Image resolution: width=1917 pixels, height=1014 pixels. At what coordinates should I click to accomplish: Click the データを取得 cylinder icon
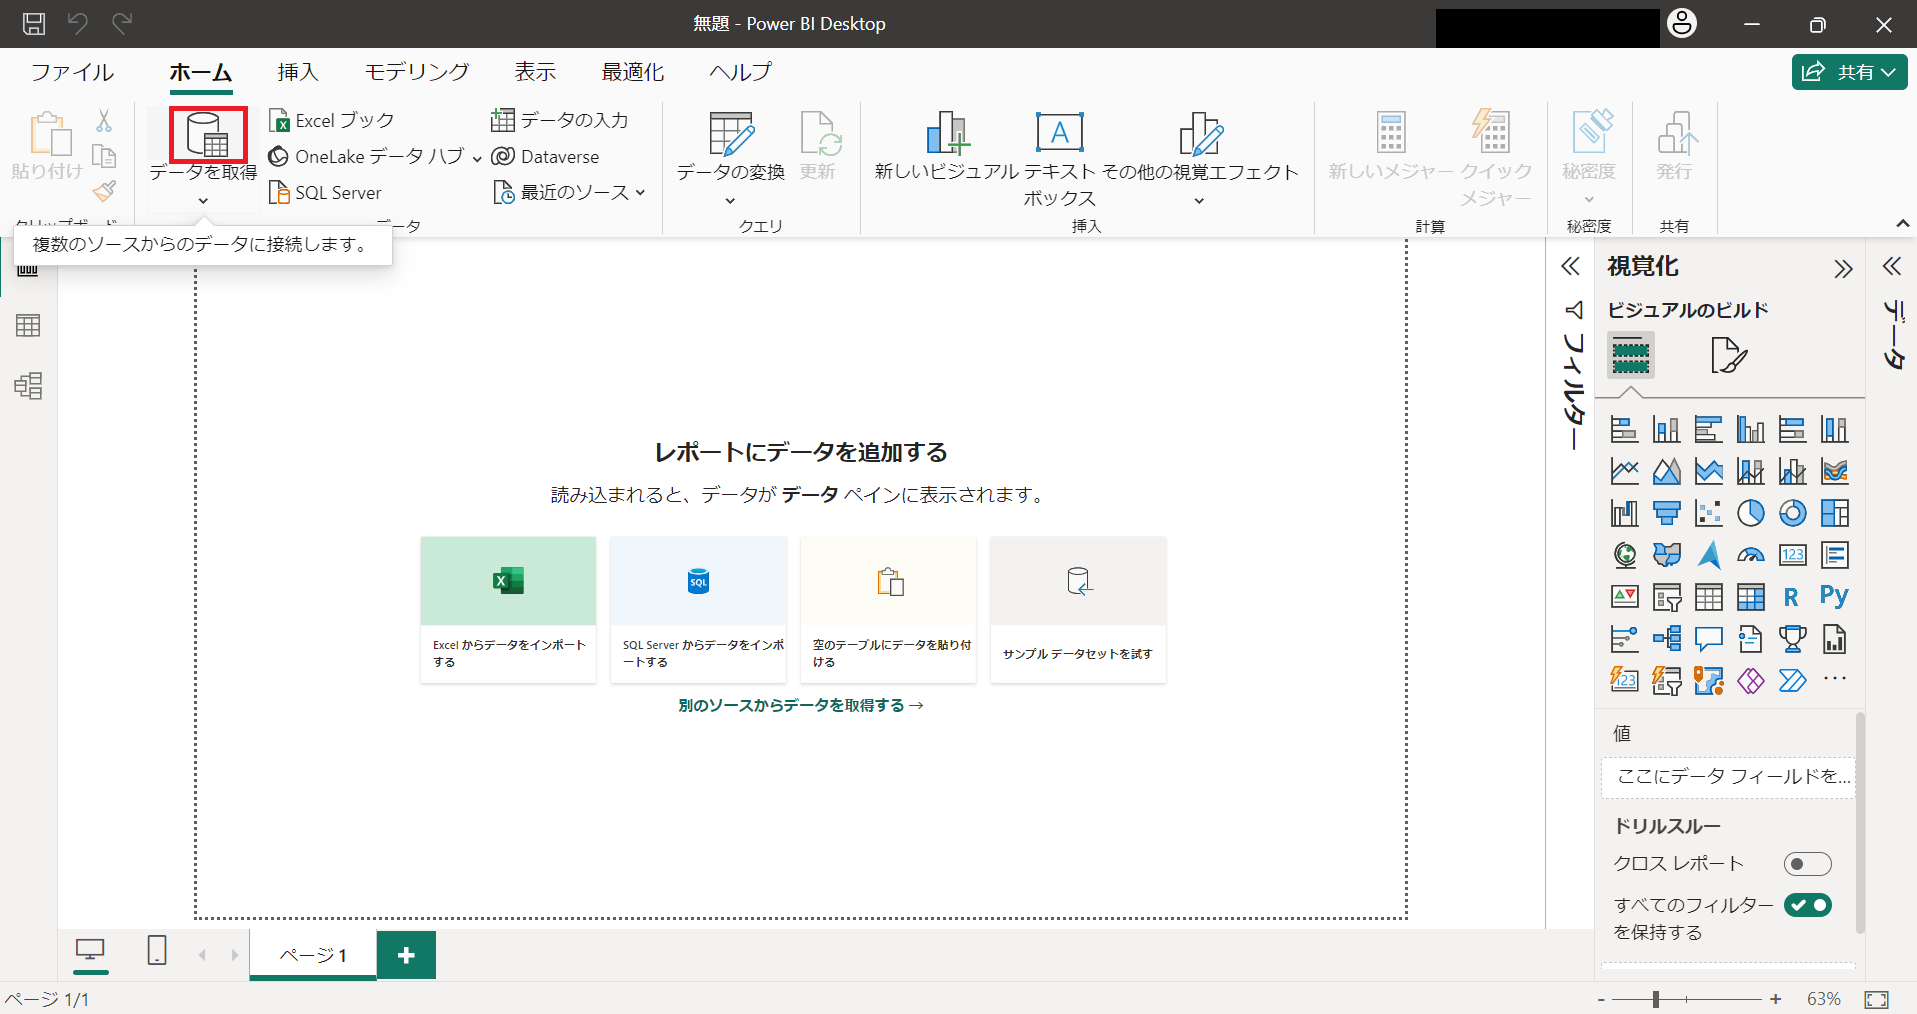[208, 135]
